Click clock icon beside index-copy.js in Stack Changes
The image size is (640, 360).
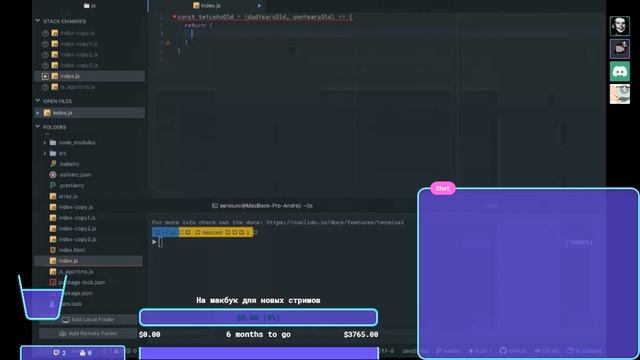[x=45, y=33]
